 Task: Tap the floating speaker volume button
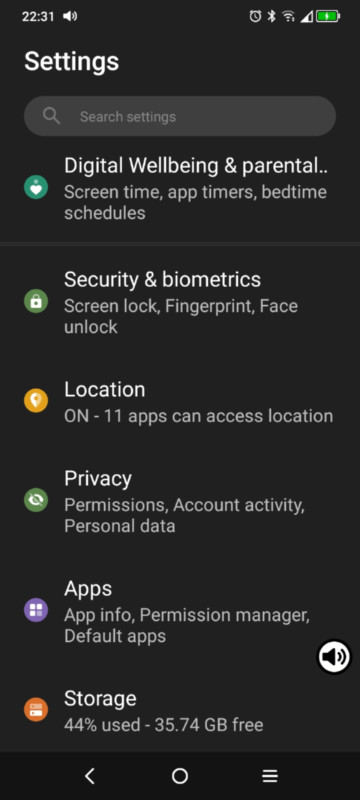(x=335, y=657)
